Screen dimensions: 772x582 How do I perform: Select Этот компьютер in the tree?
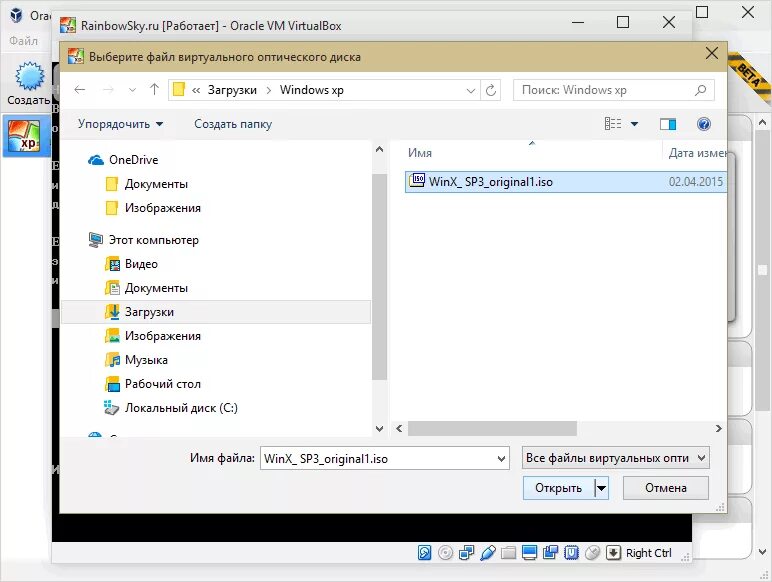coord(154,240)
